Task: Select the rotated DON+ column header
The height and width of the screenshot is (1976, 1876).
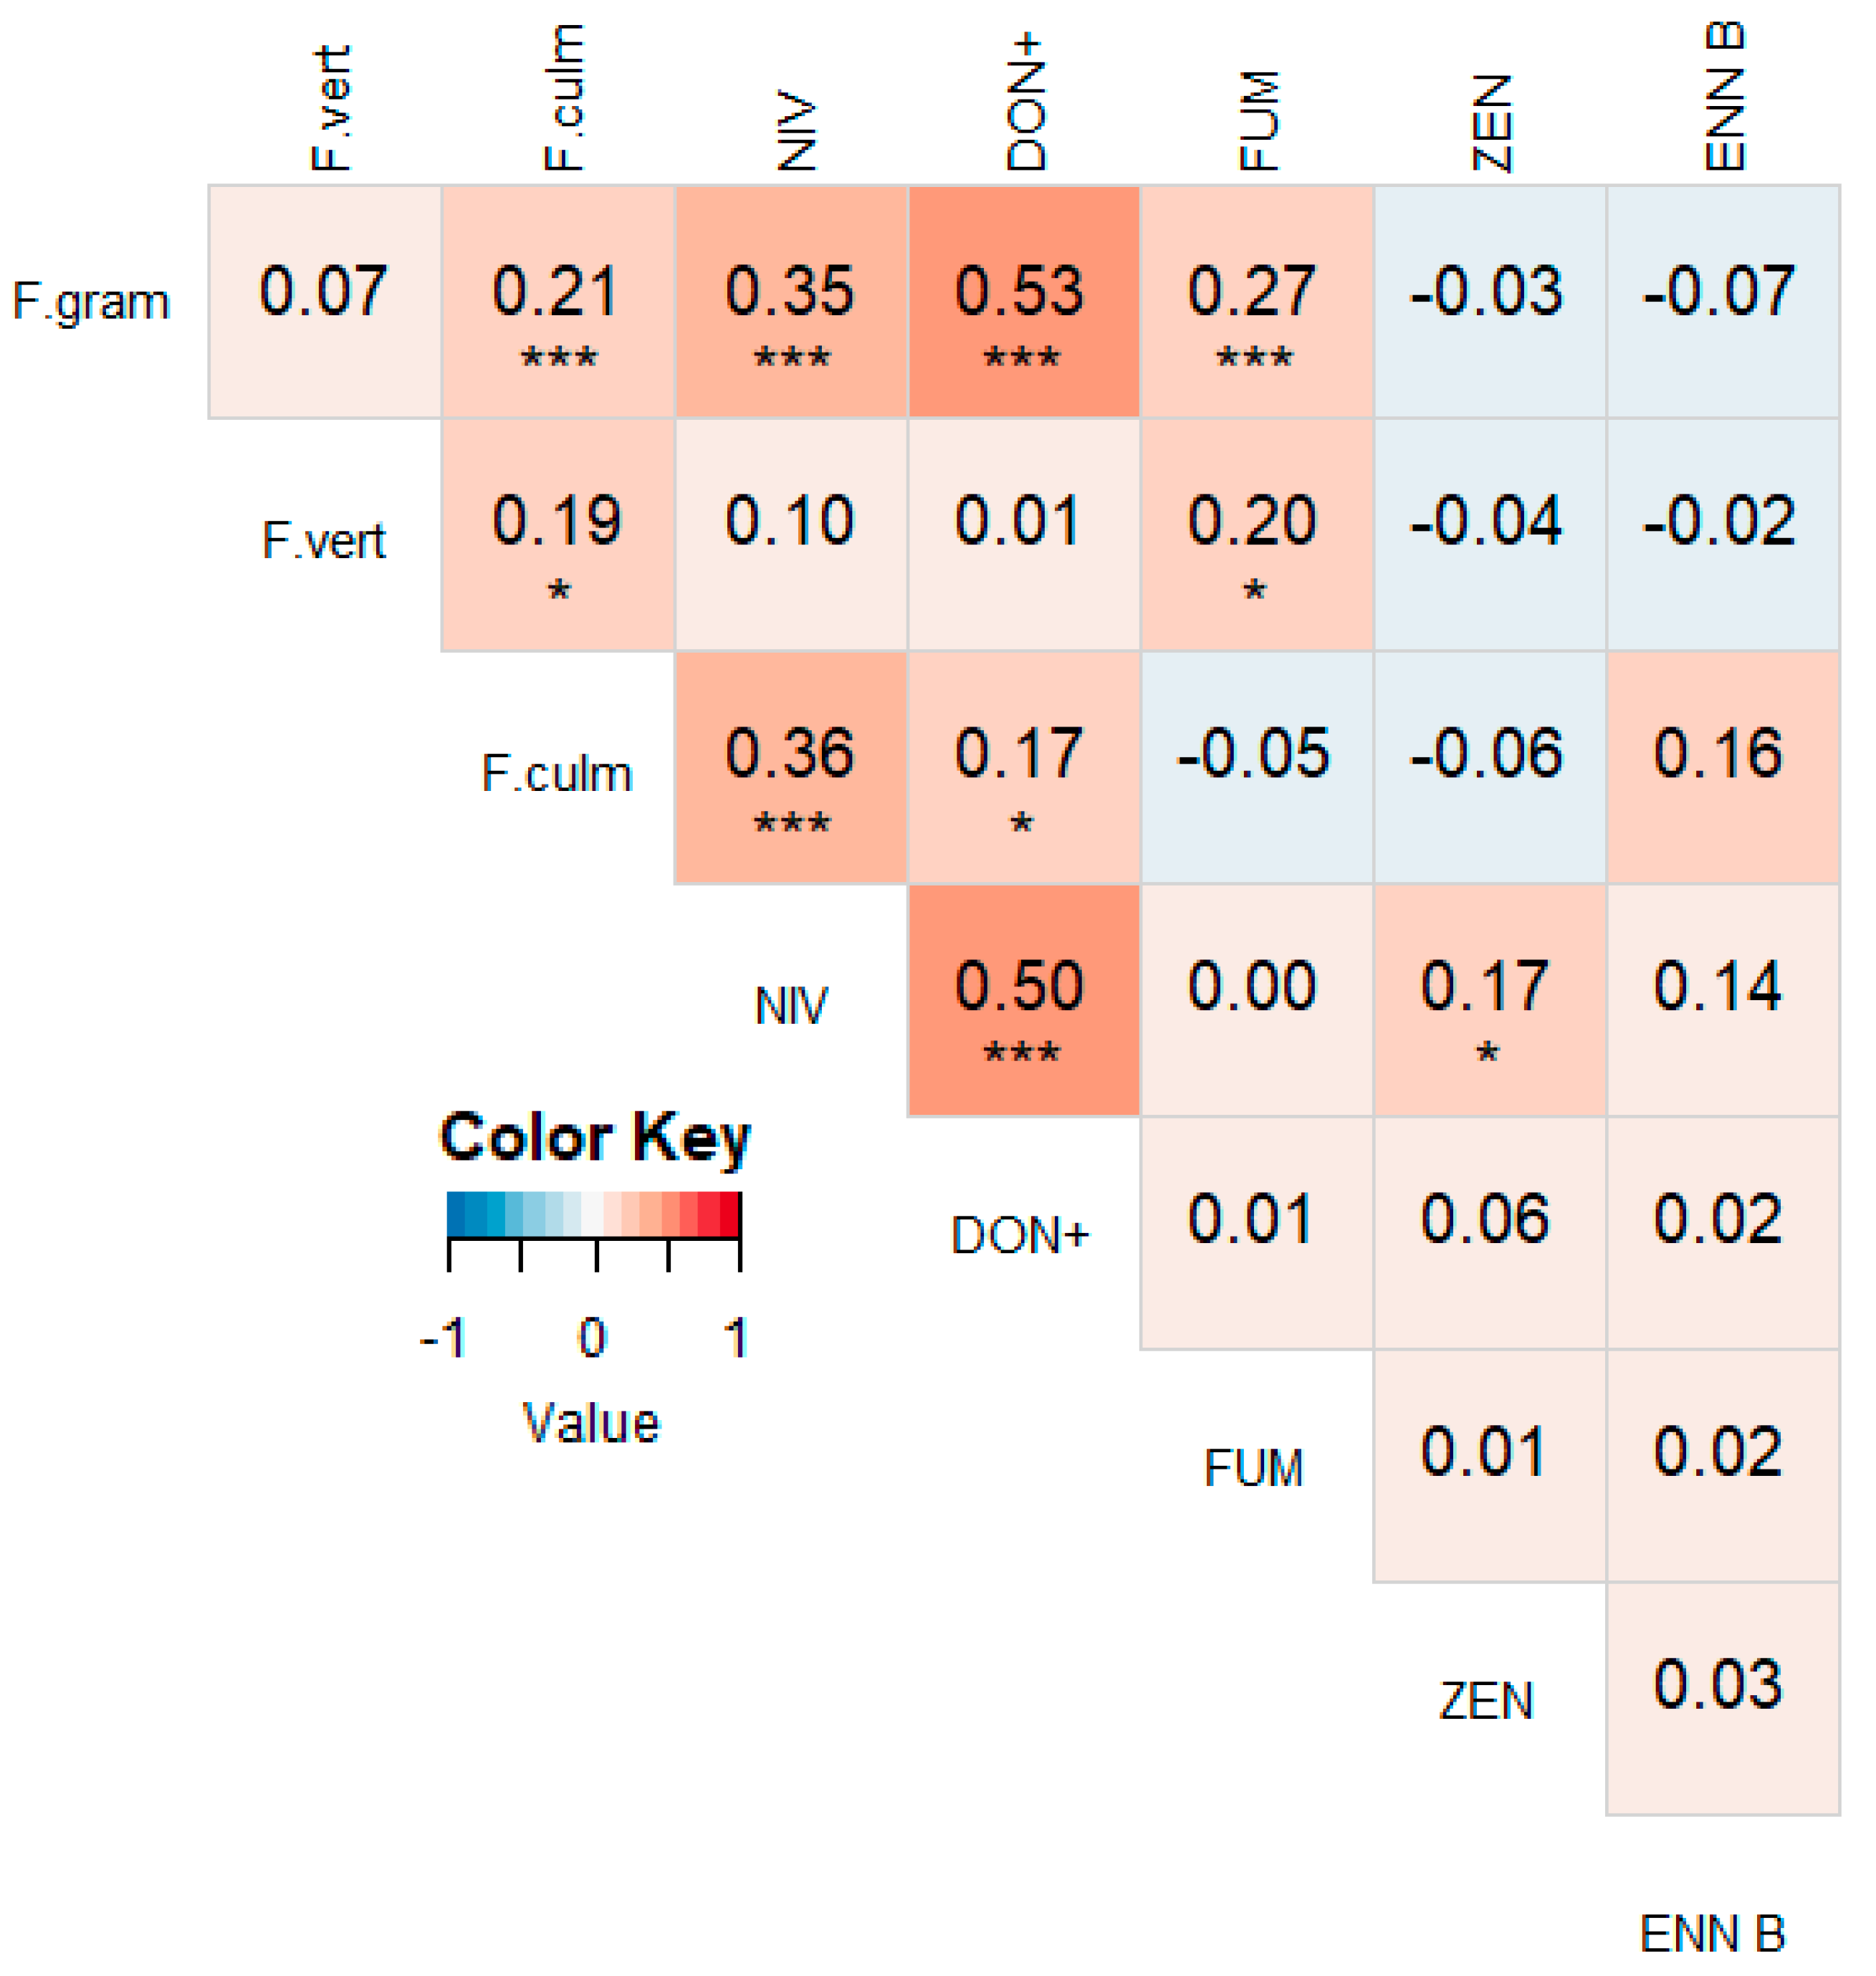Action: pos(1025,102)
